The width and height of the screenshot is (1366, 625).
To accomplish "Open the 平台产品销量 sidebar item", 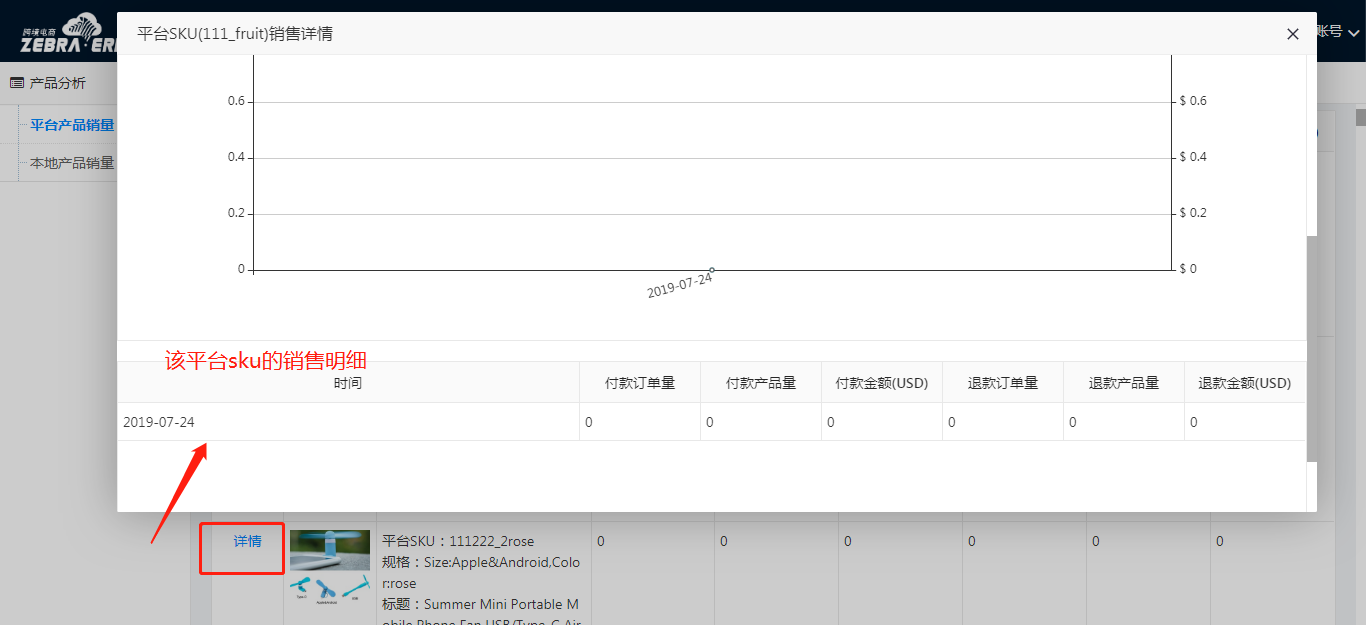I will pyautogui.click(x=71, y=125).
